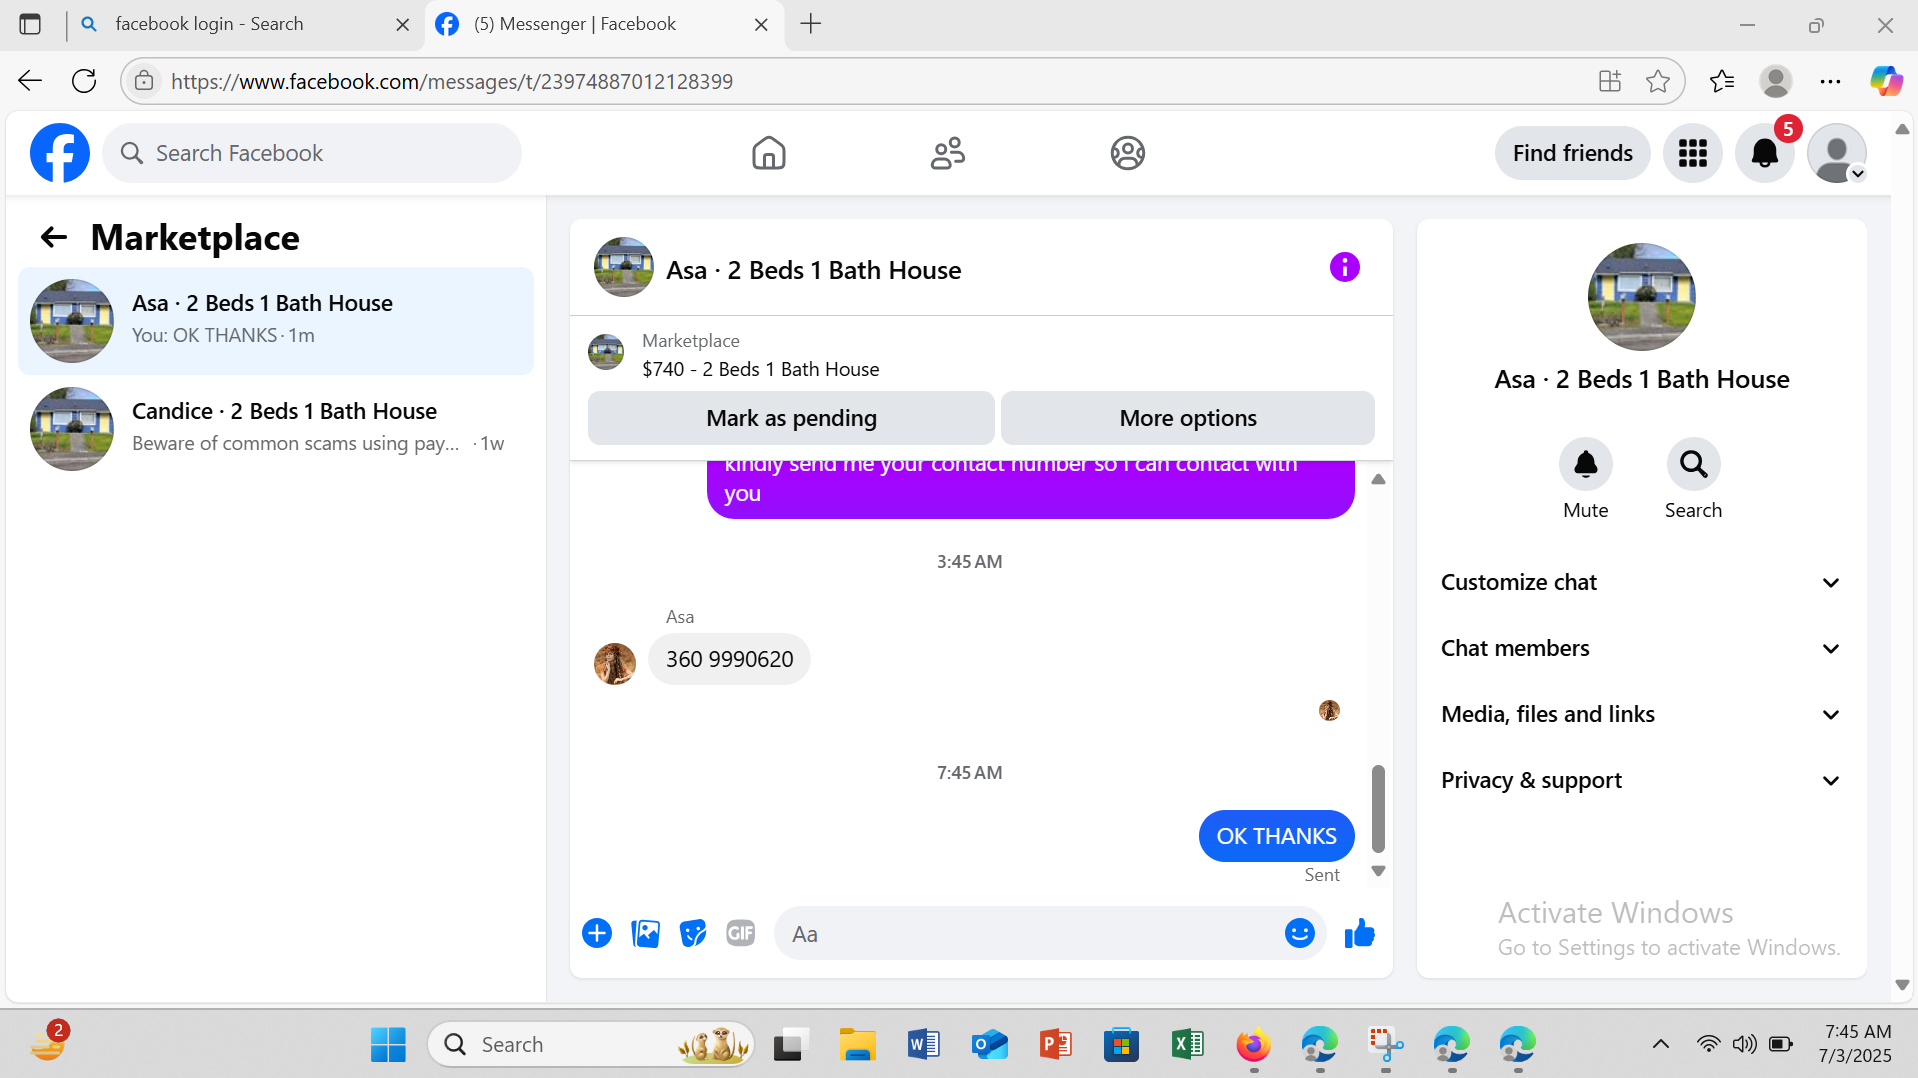Open the Friends icon in top navigation

click(947, 153)
